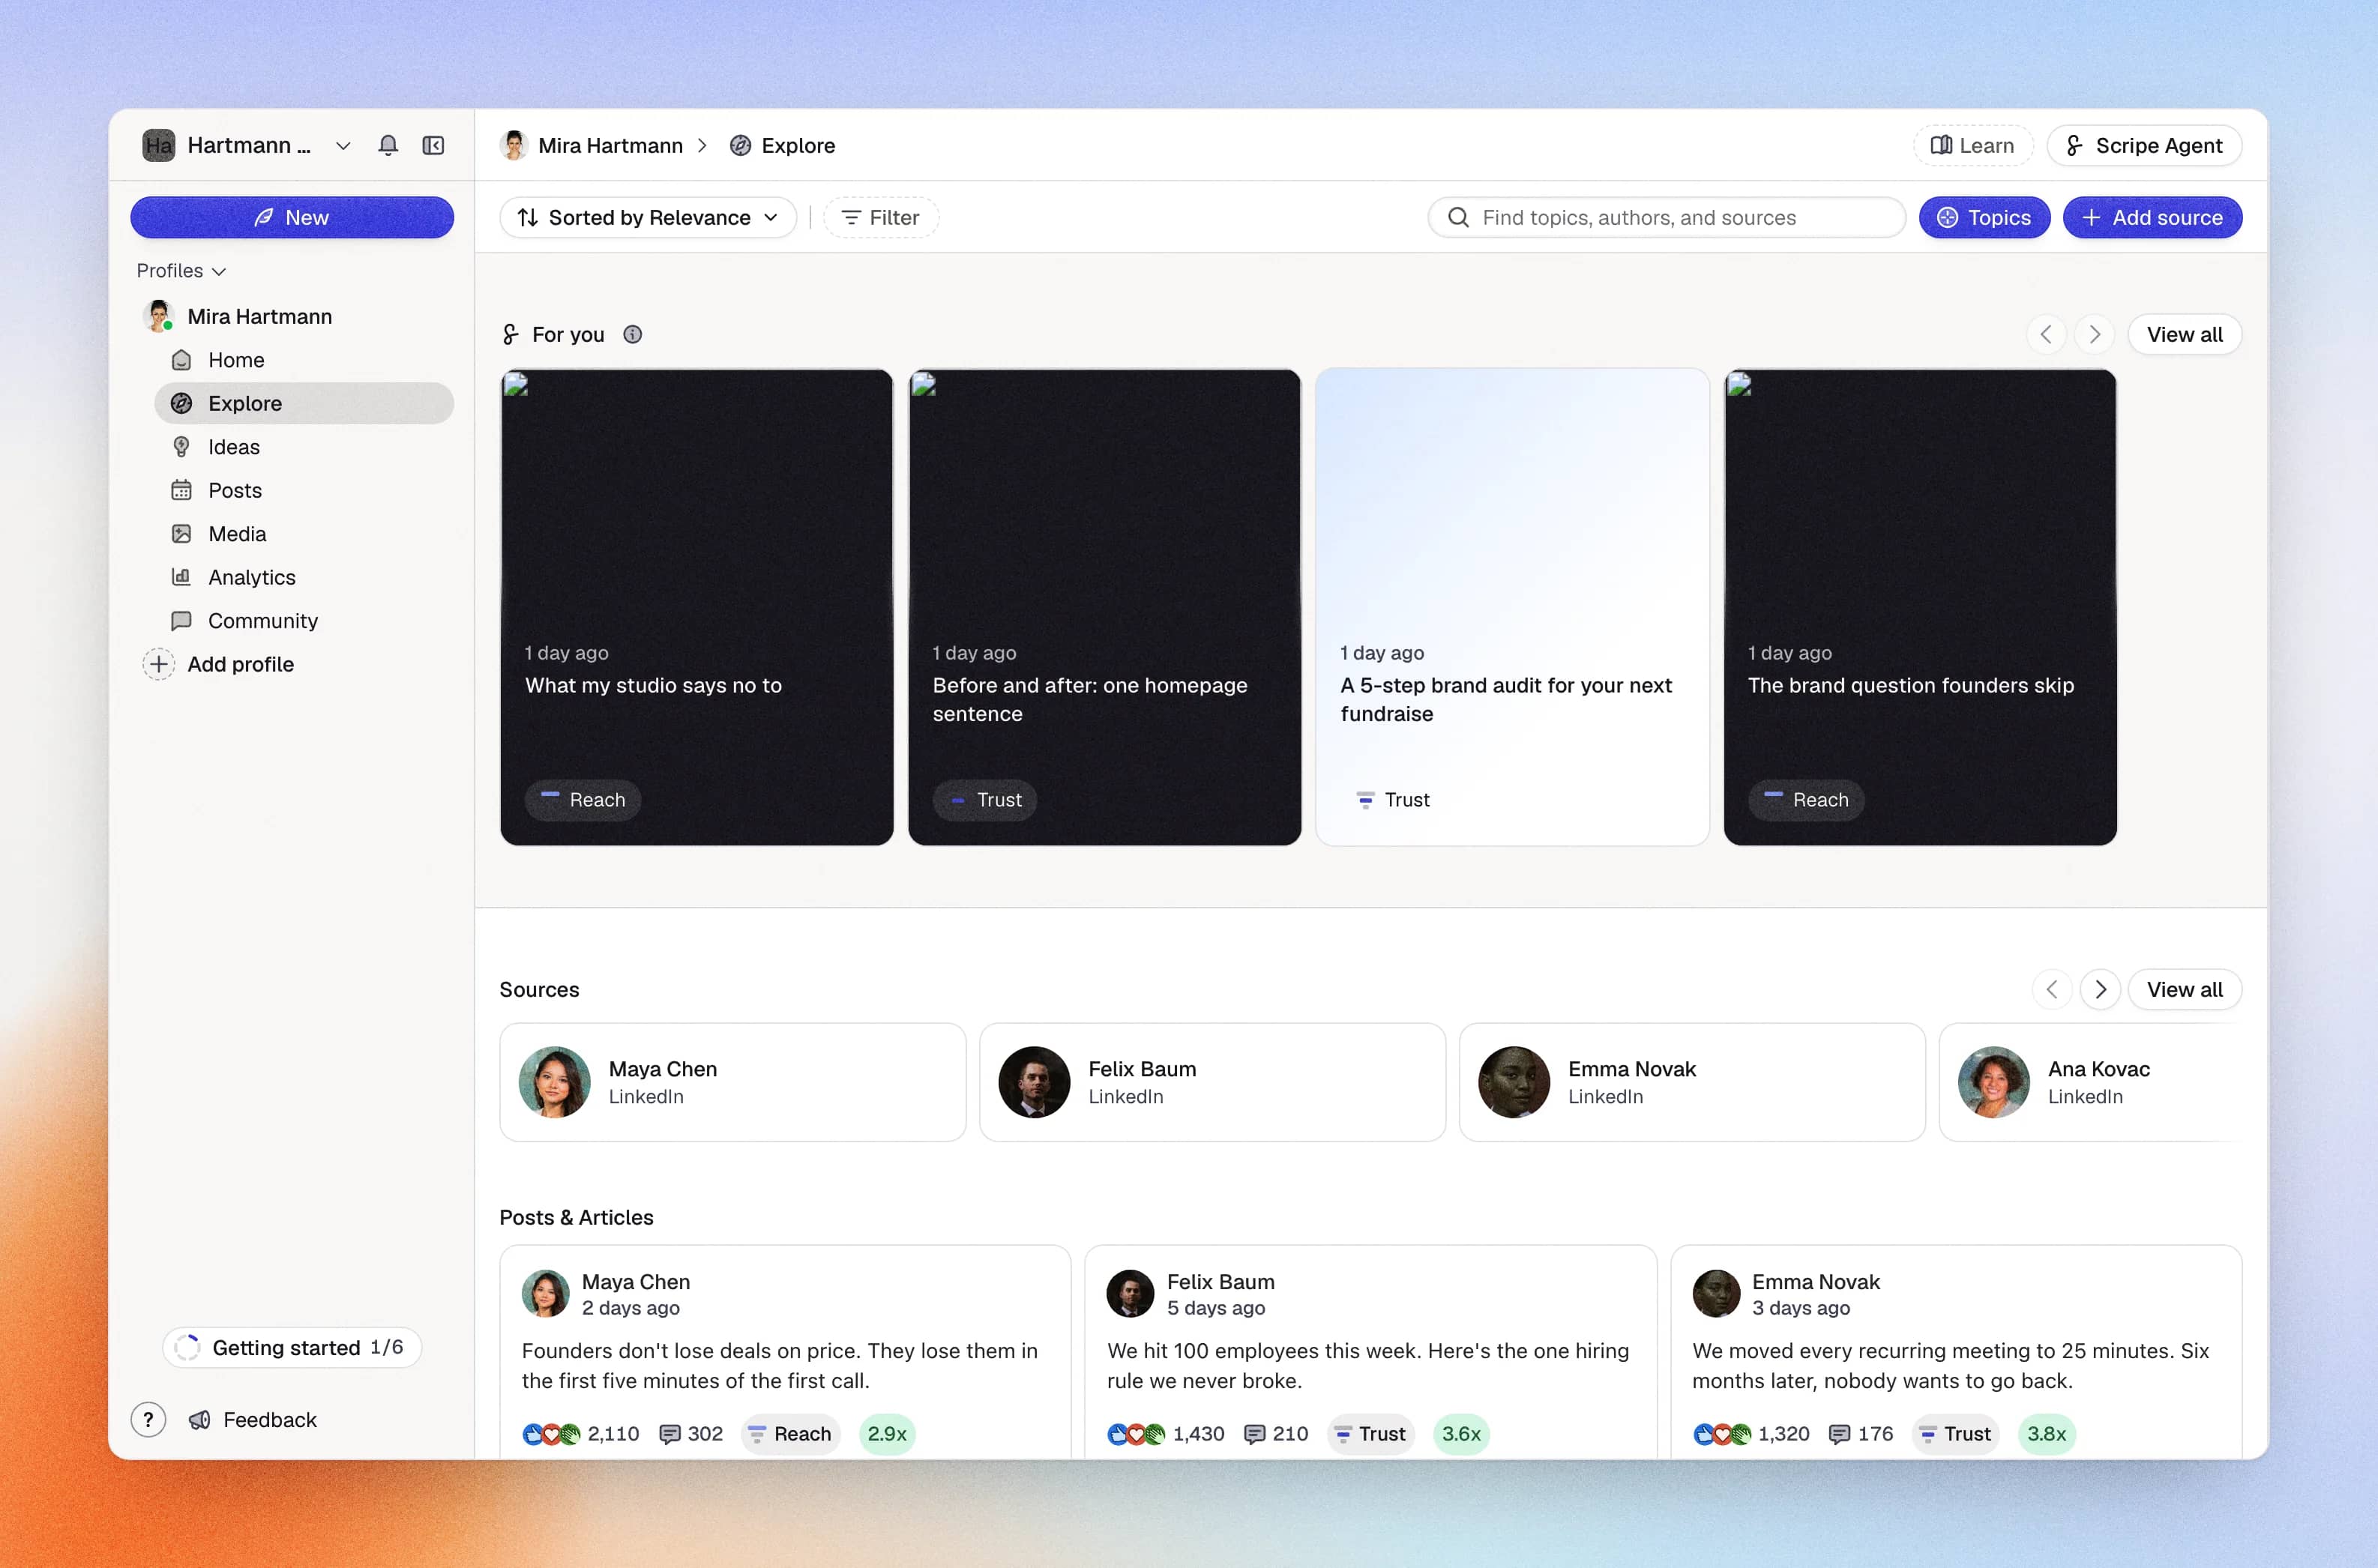Collapse the Profiles section
This screenshot has height=1568, width=2378.
pos(181,271)
